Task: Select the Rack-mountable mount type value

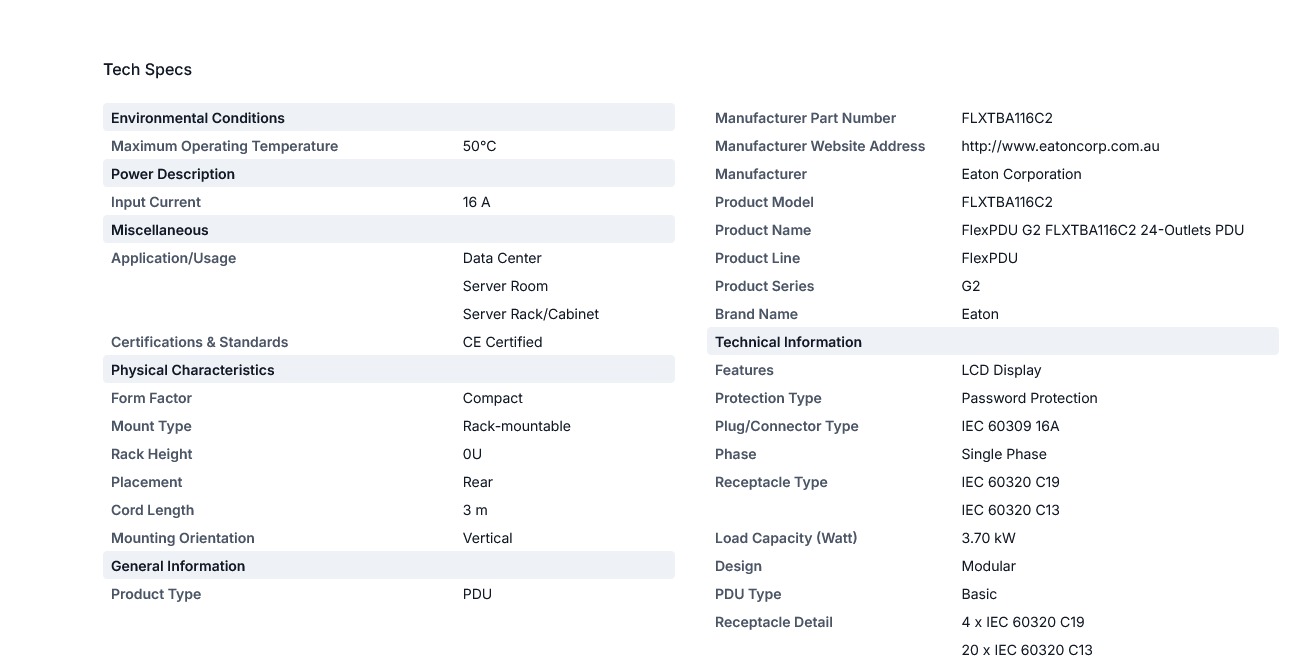Action: pyautogui.click(x=516, y=426)
